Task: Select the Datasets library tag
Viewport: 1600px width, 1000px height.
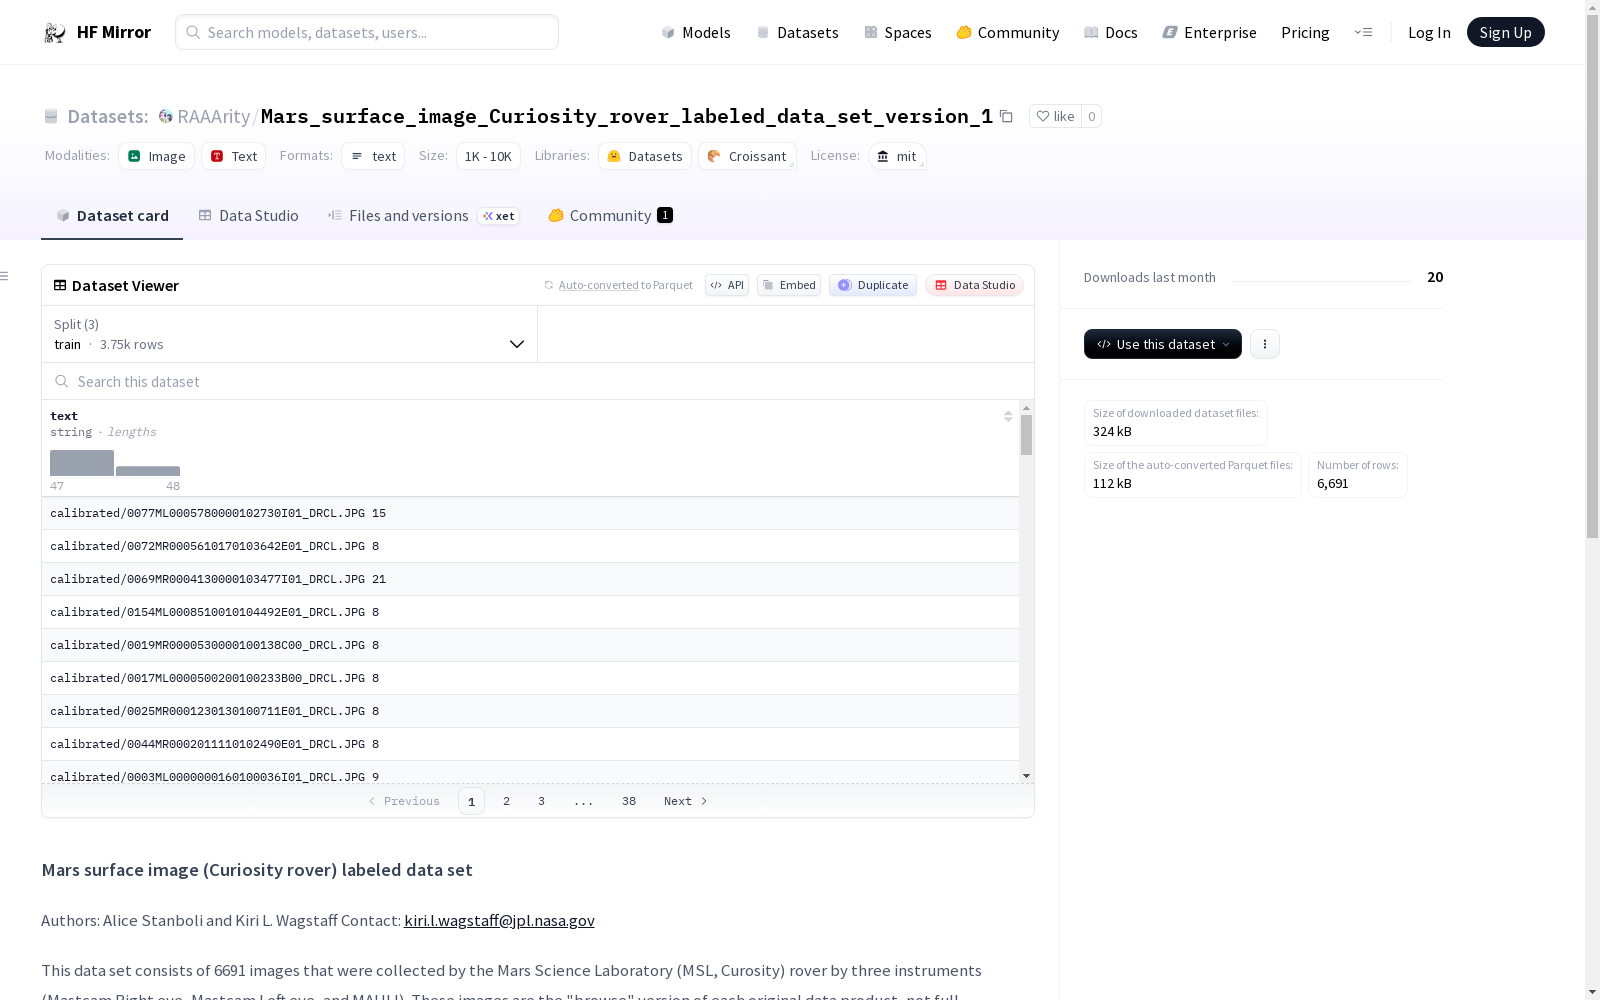Action: click(645, 156)
